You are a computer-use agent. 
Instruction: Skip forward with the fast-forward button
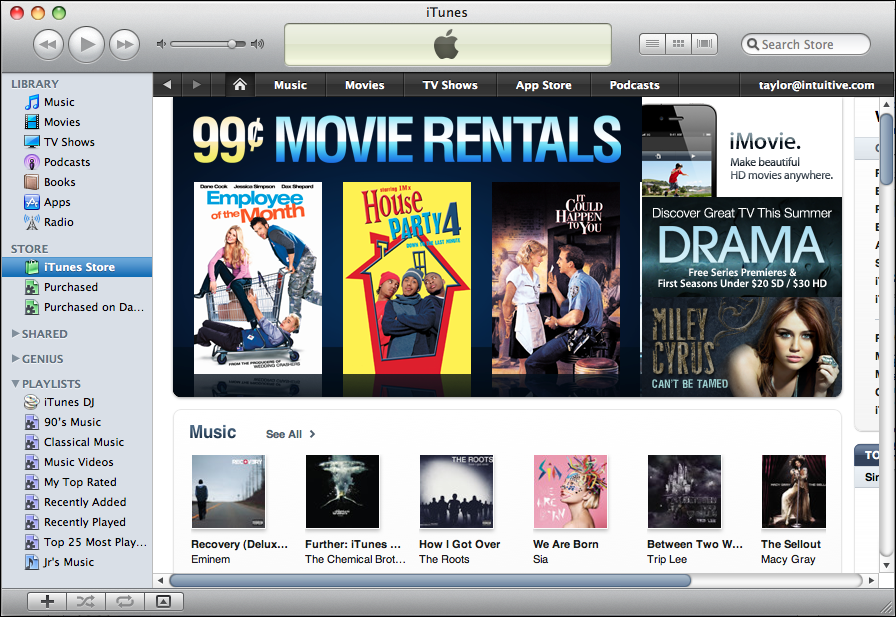[x=125, y=44]
